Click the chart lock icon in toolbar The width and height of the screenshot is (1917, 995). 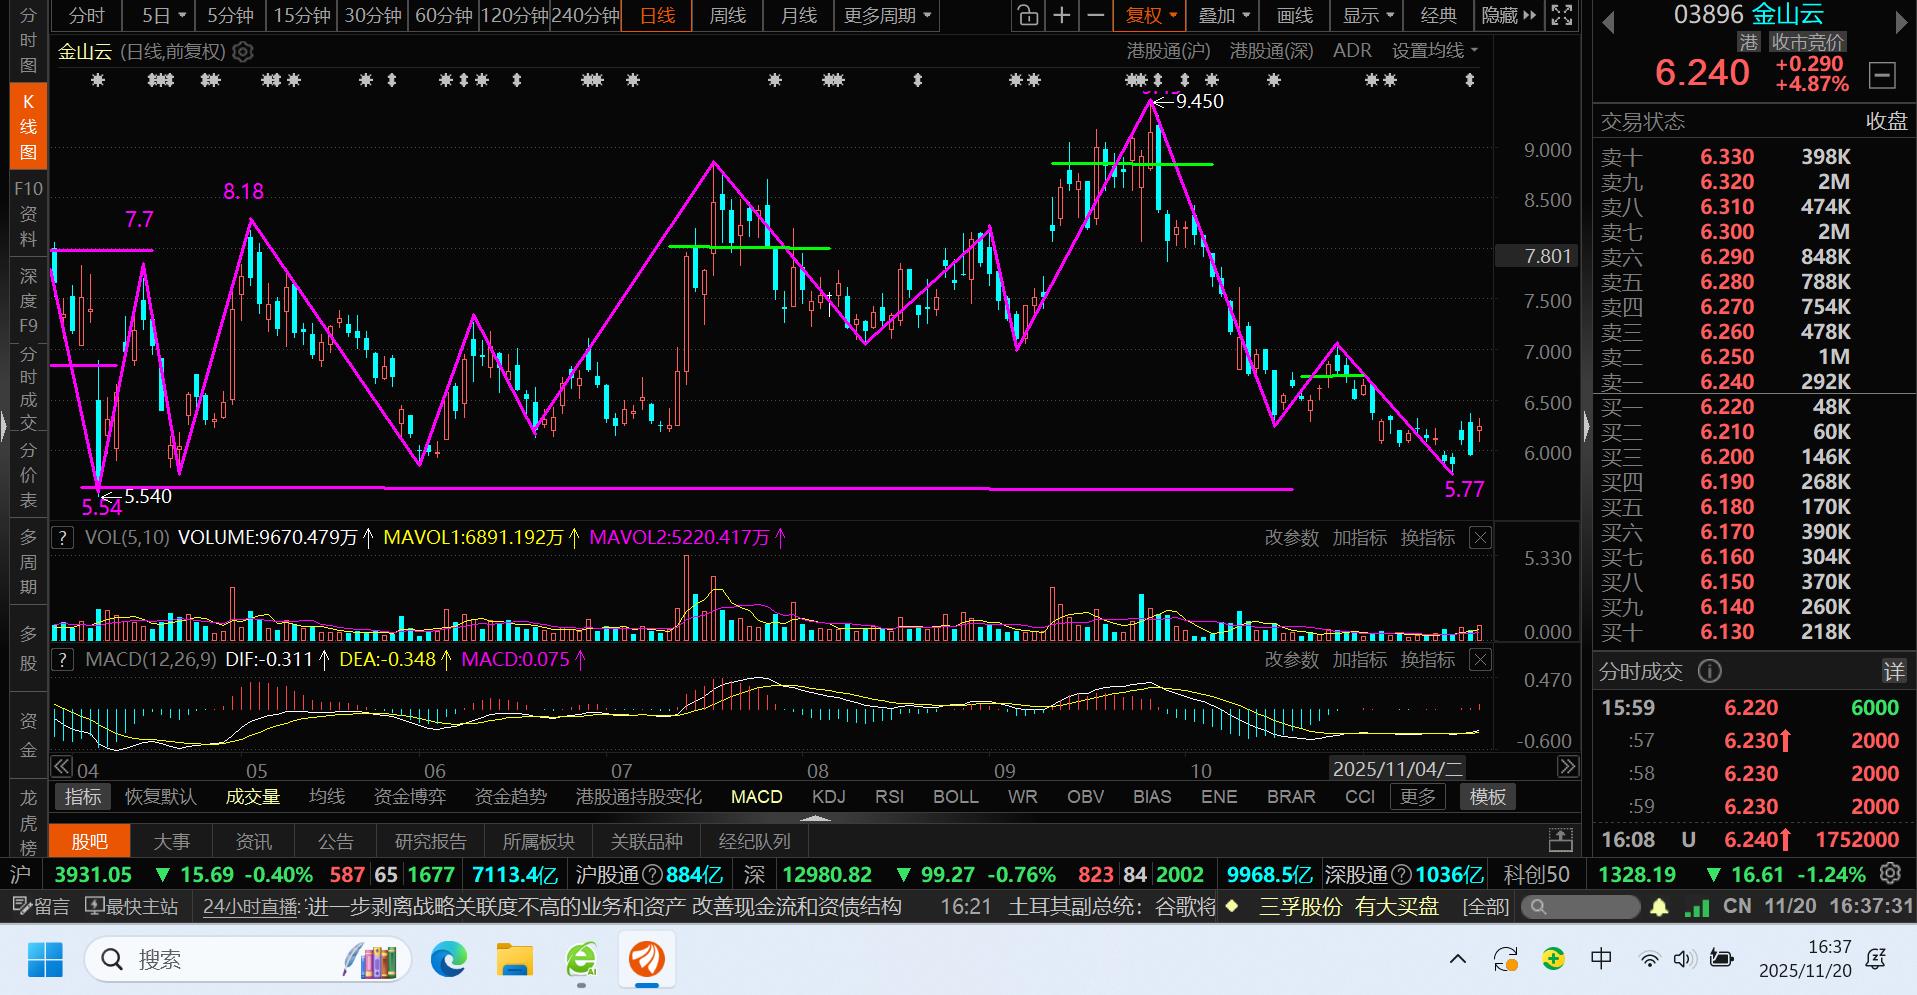tap(1027, 16)
